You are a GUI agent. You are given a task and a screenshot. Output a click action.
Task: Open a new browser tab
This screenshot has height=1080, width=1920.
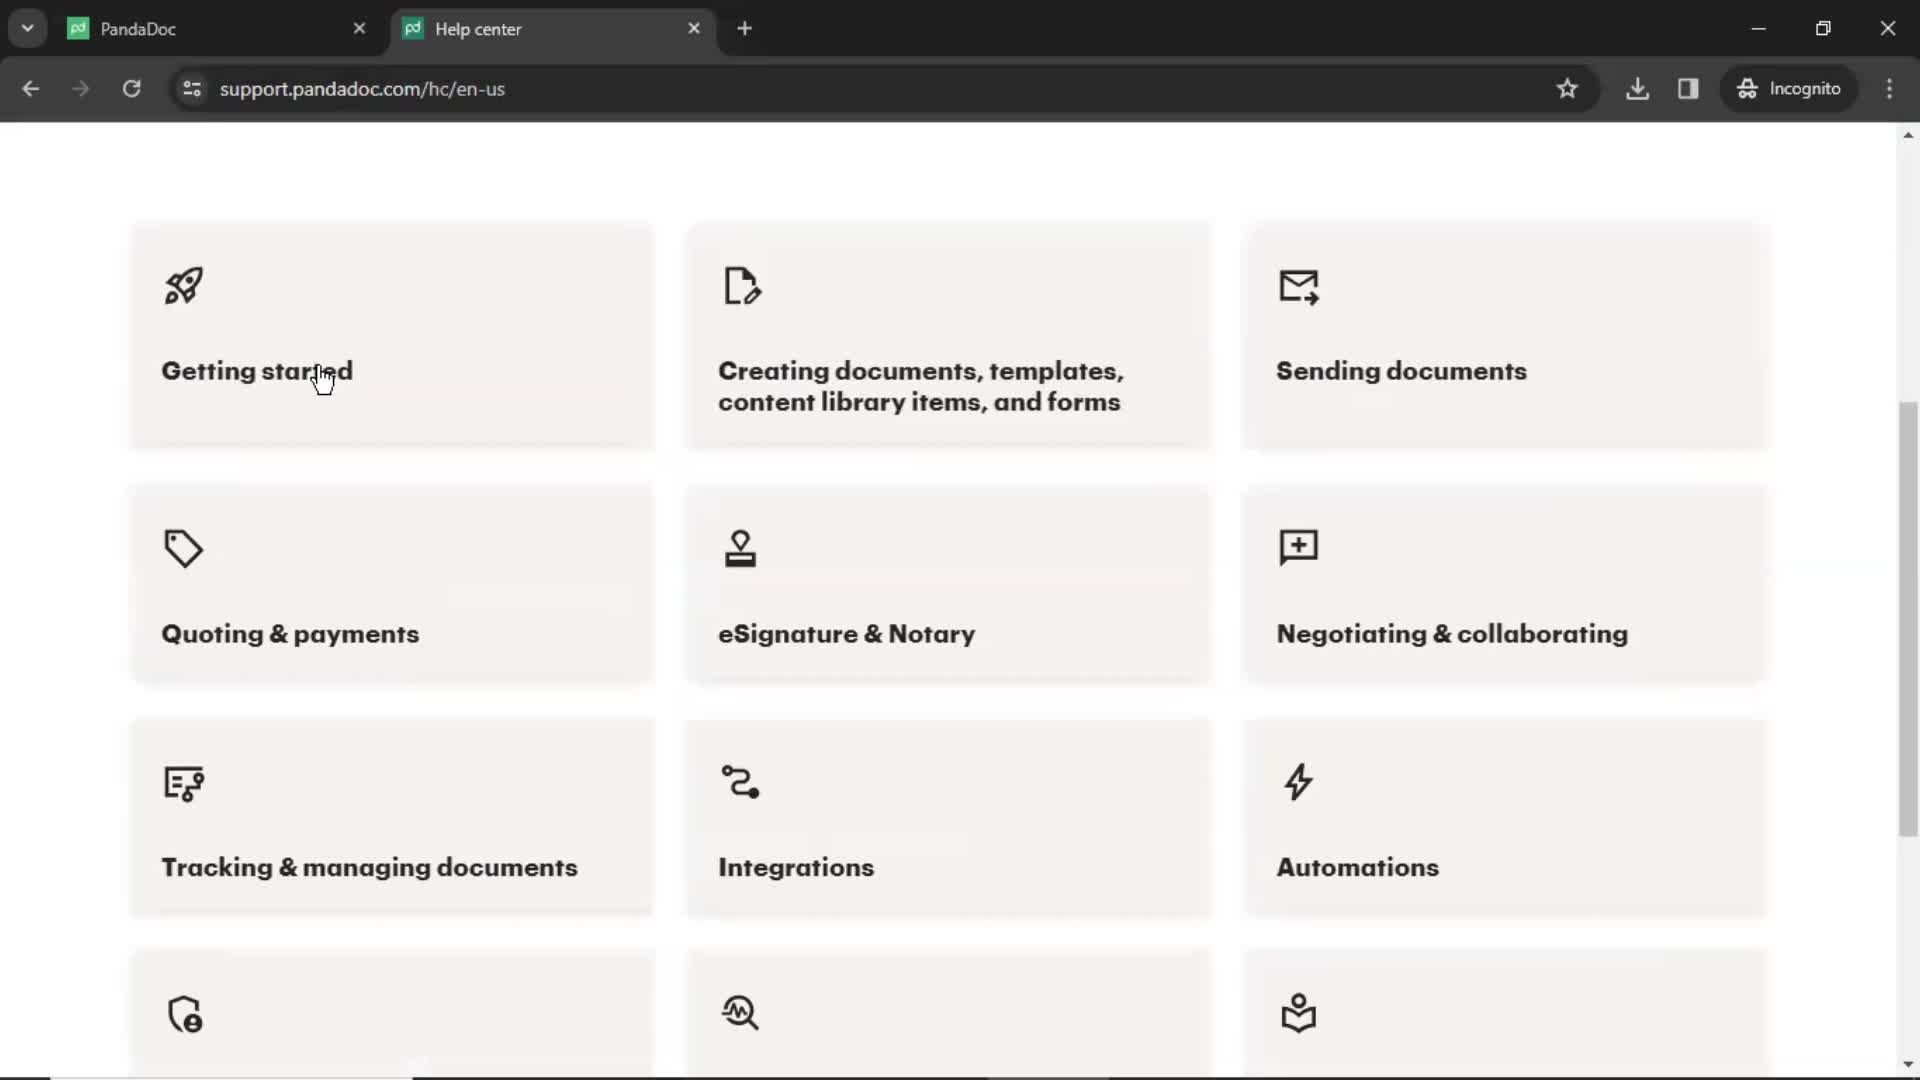(x=744, y=29)
